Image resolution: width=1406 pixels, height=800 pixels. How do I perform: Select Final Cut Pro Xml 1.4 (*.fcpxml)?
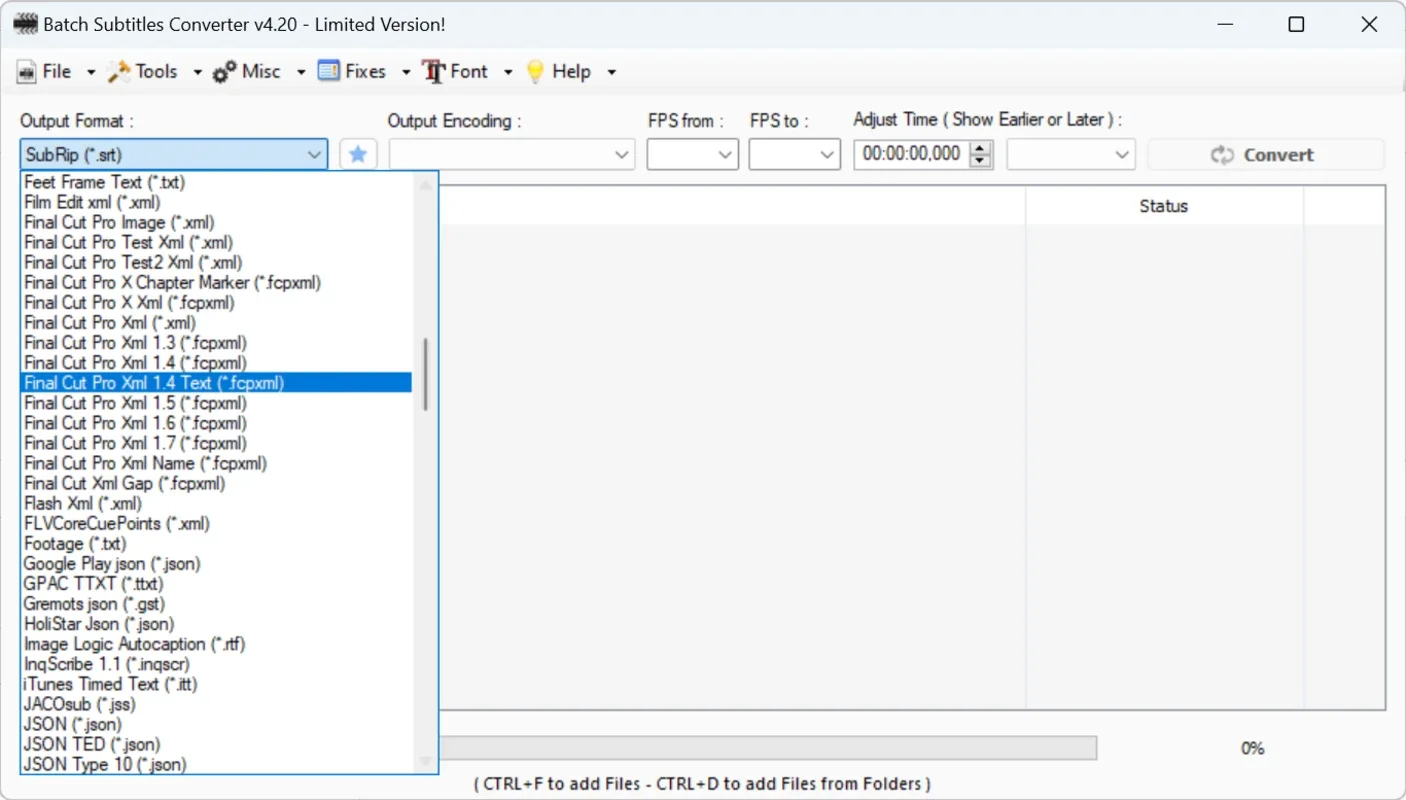[x=217, y=362]
